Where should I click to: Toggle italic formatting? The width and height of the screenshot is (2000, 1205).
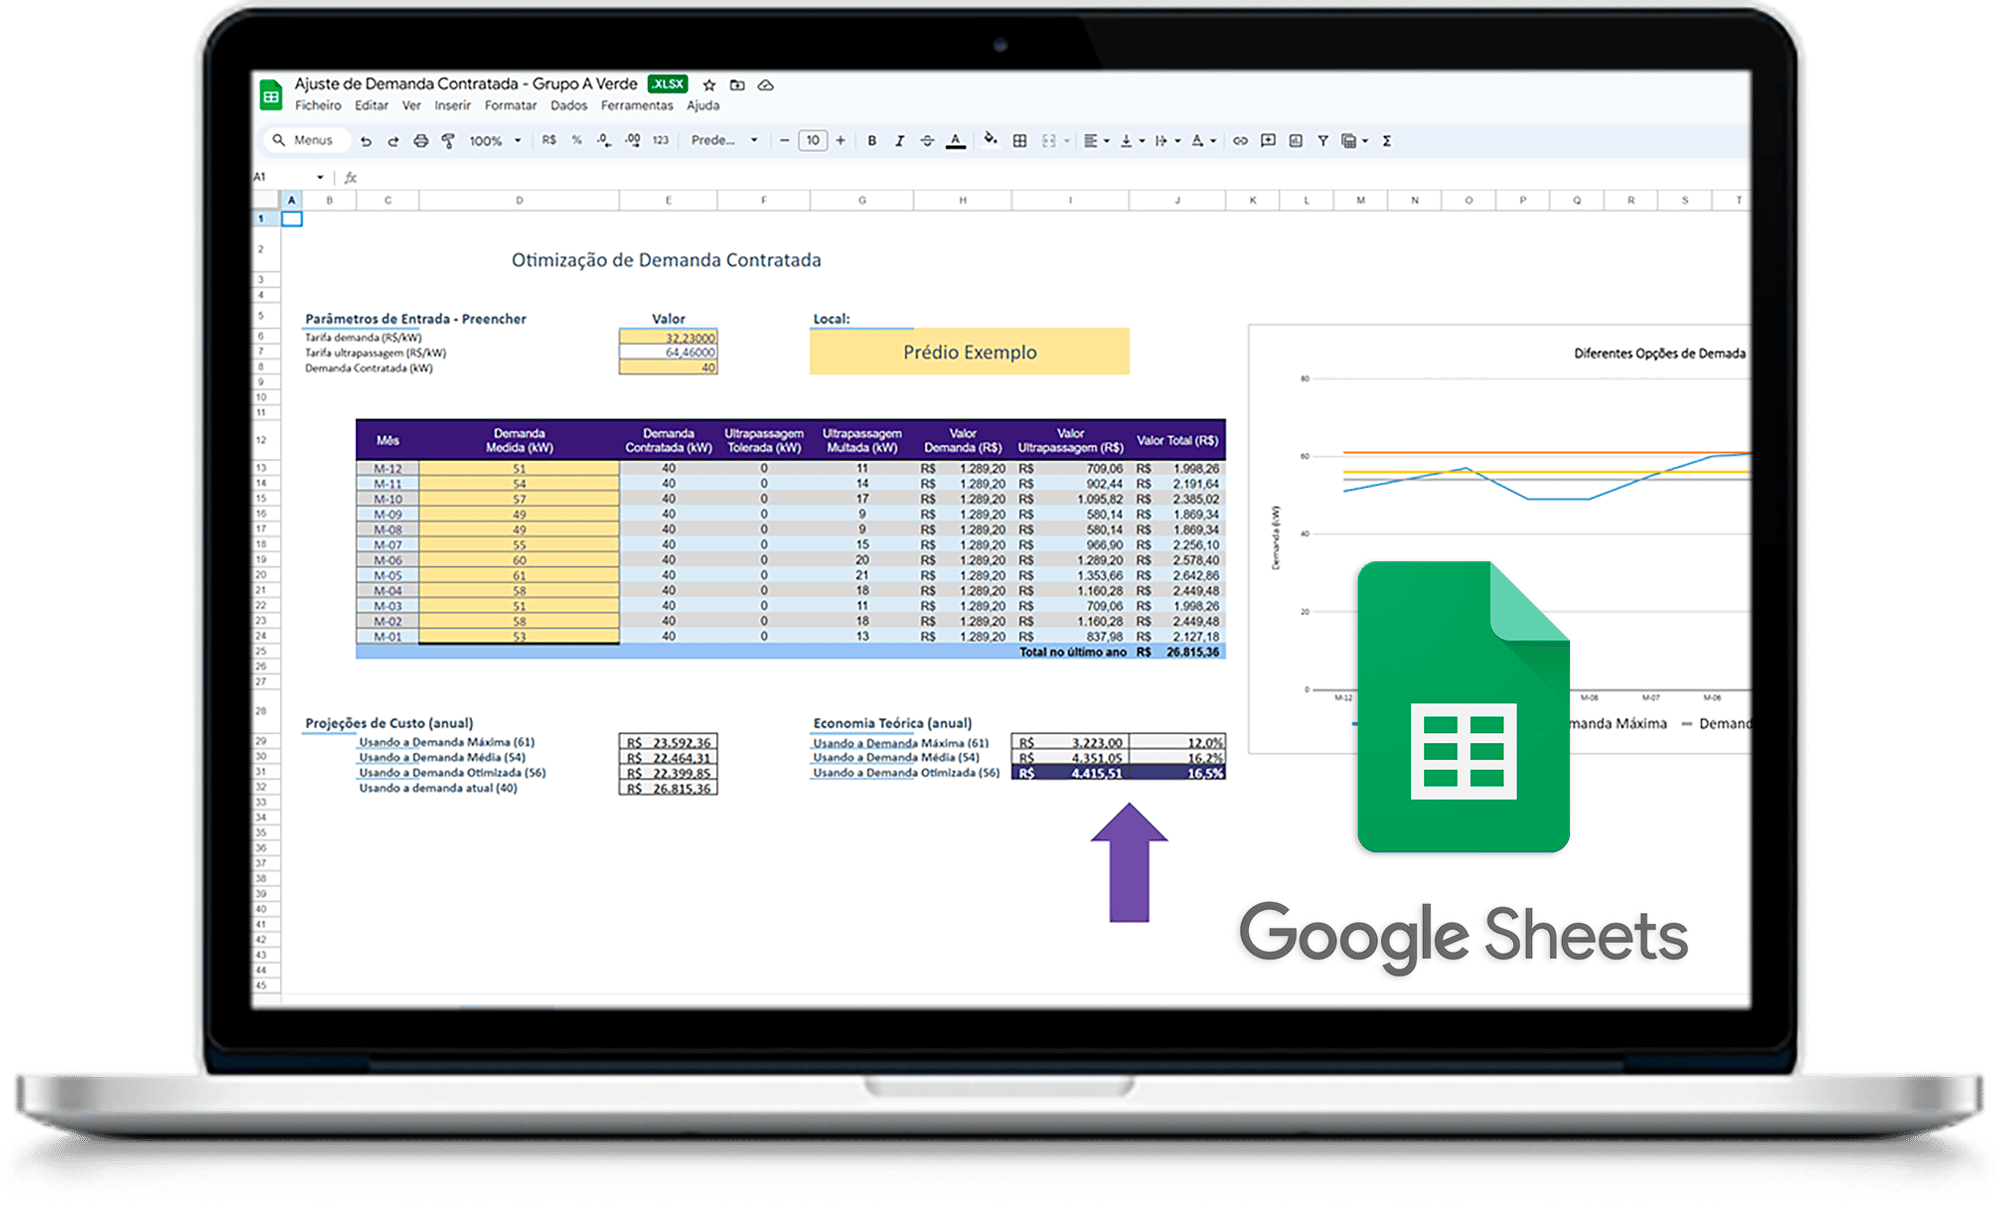click(899, 141)
